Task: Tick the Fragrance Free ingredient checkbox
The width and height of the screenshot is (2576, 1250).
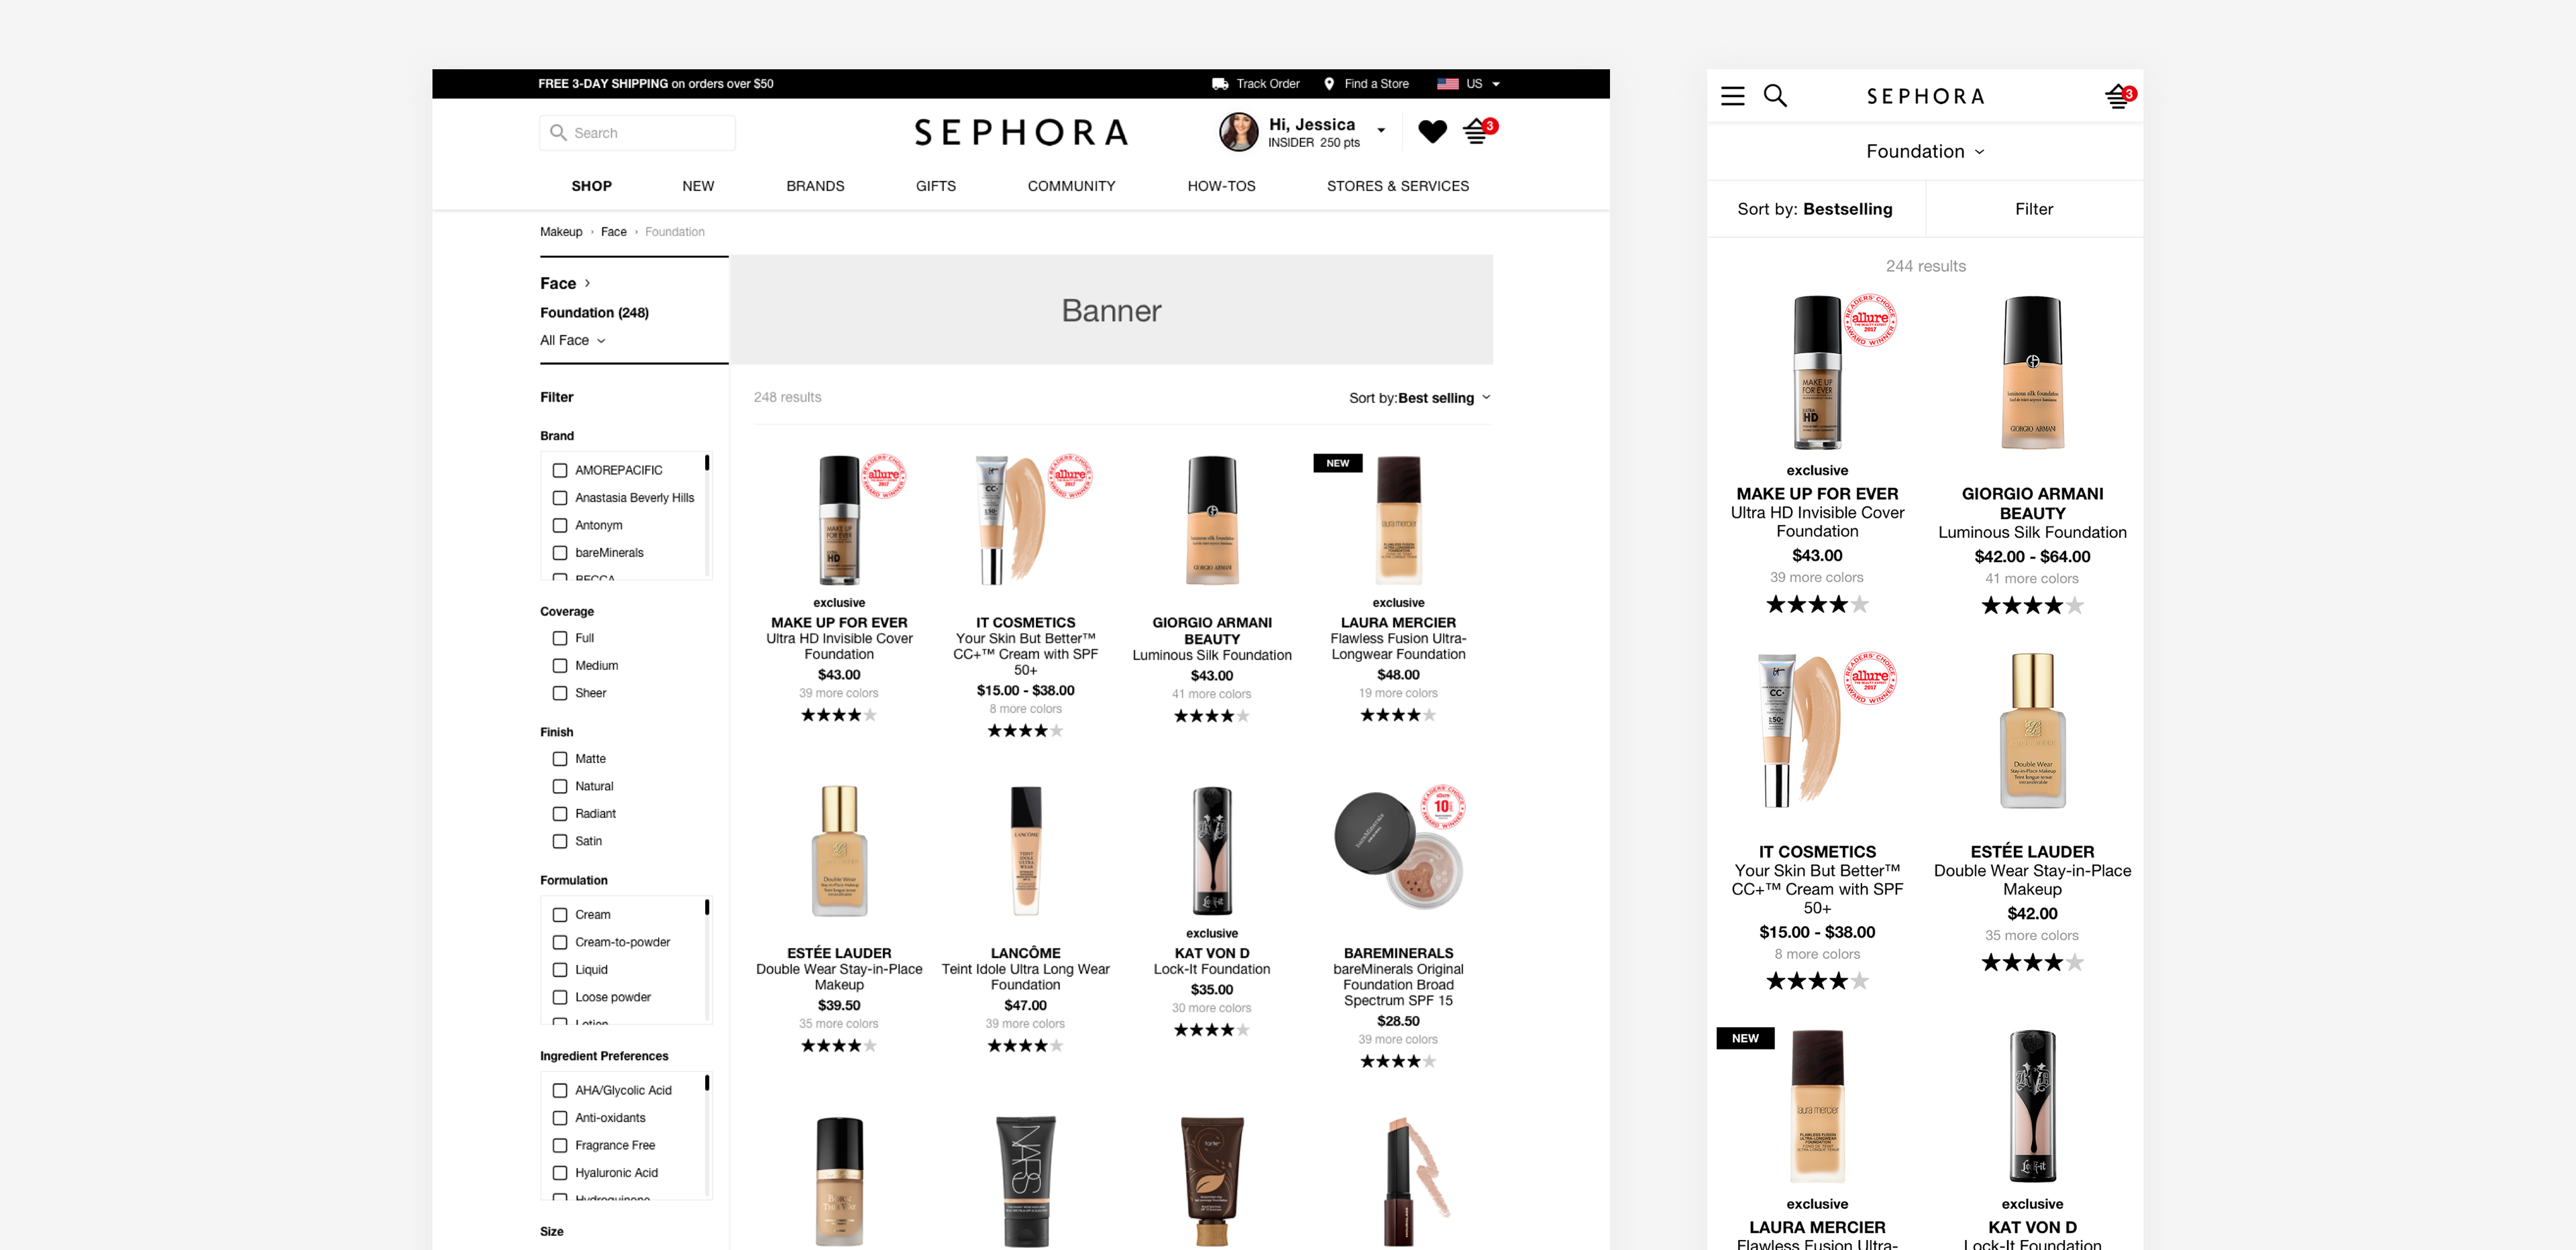Action: (x=560, y=1146)
